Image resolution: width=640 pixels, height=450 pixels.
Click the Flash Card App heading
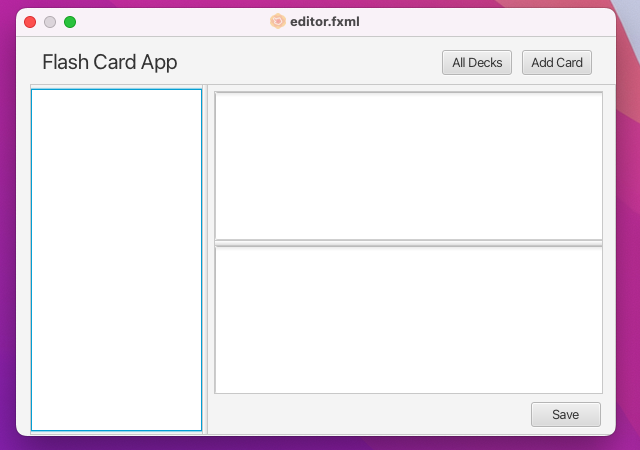point(110,62)
